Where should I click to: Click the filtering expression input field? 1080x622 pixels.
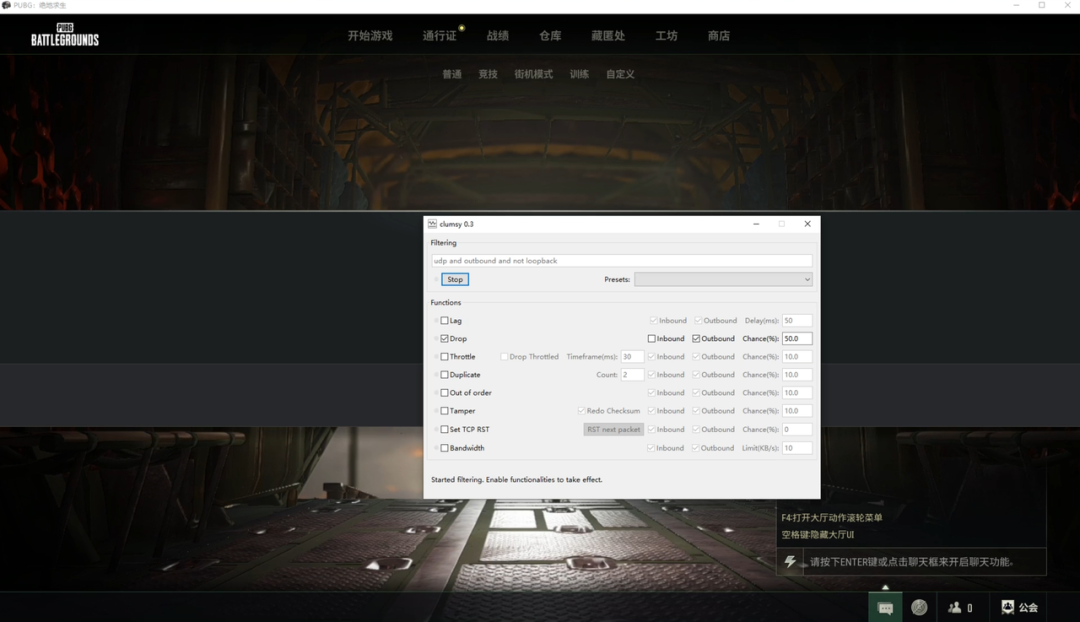click(x=621, y=260)
